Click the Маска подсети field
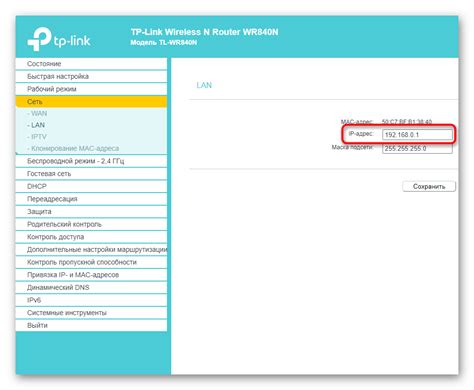 417,148
